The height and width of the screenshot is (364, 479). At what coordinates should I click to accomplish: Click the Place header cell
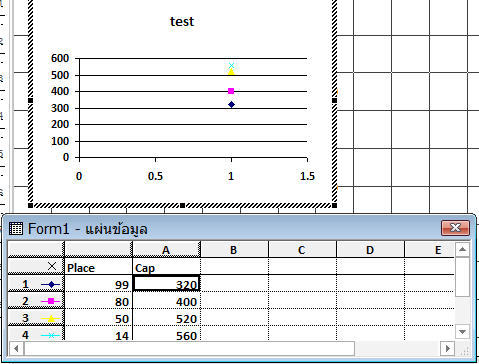(99, 266)
